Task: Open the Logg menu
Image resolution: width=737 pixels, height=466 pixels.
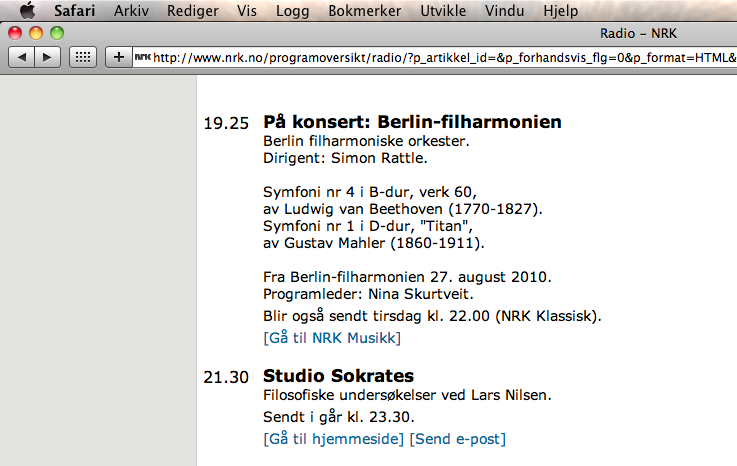Action: 292,10
